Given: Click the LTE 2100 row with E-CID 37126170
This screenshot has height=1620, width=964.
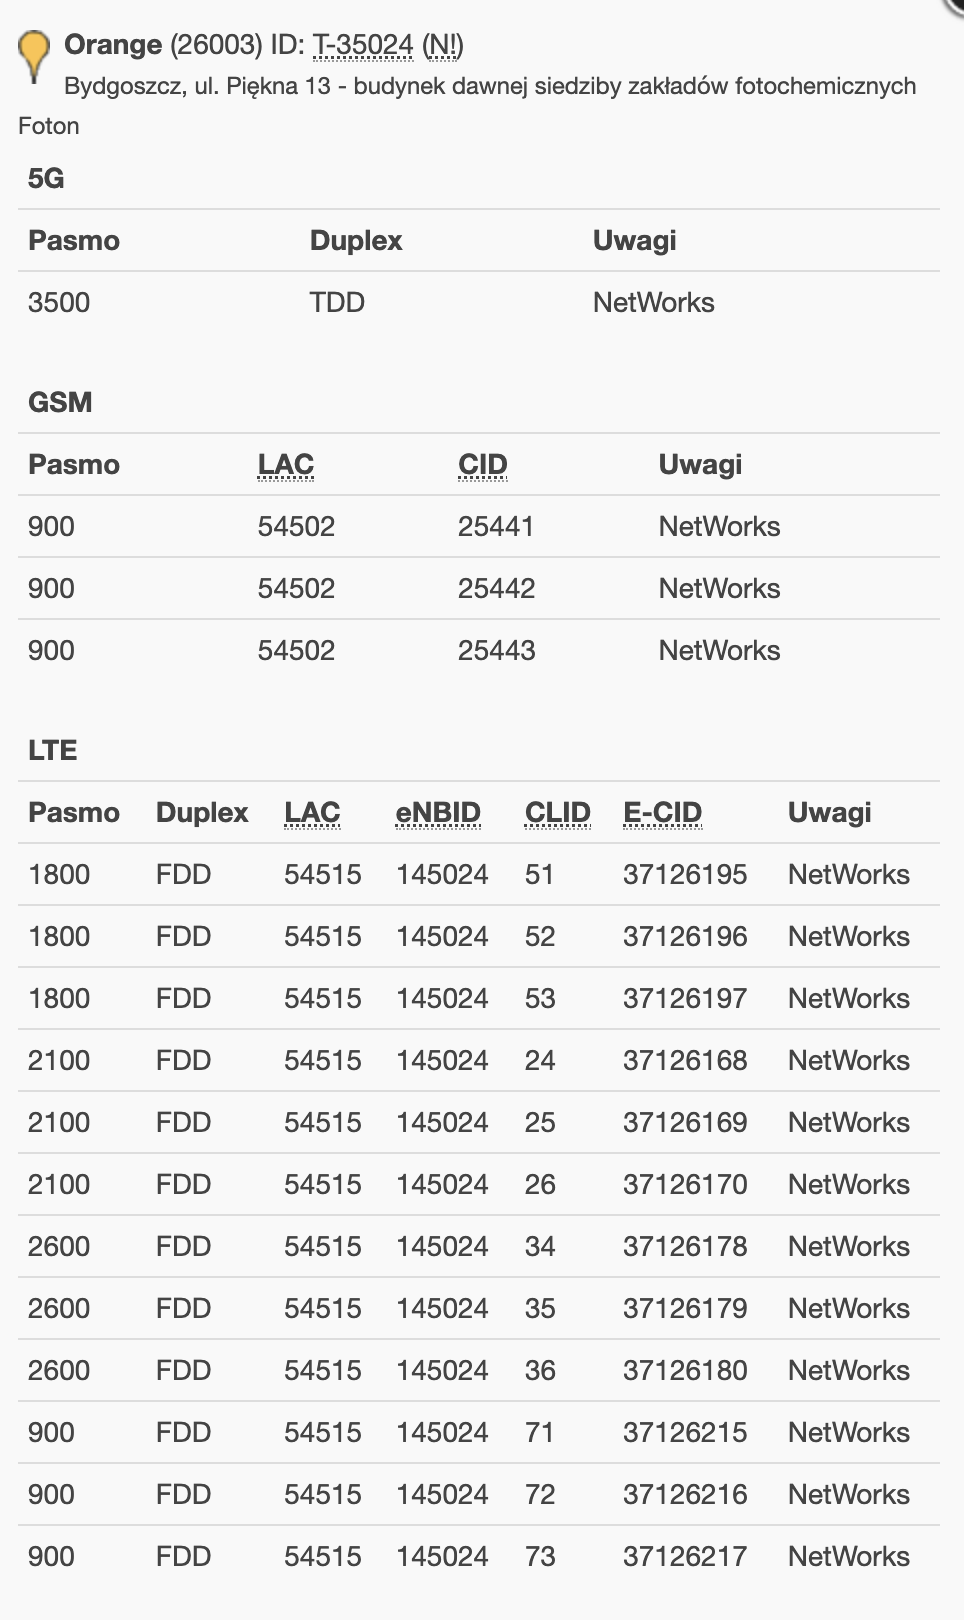Looking at the screenshot, I should [x=479, y=1184].
